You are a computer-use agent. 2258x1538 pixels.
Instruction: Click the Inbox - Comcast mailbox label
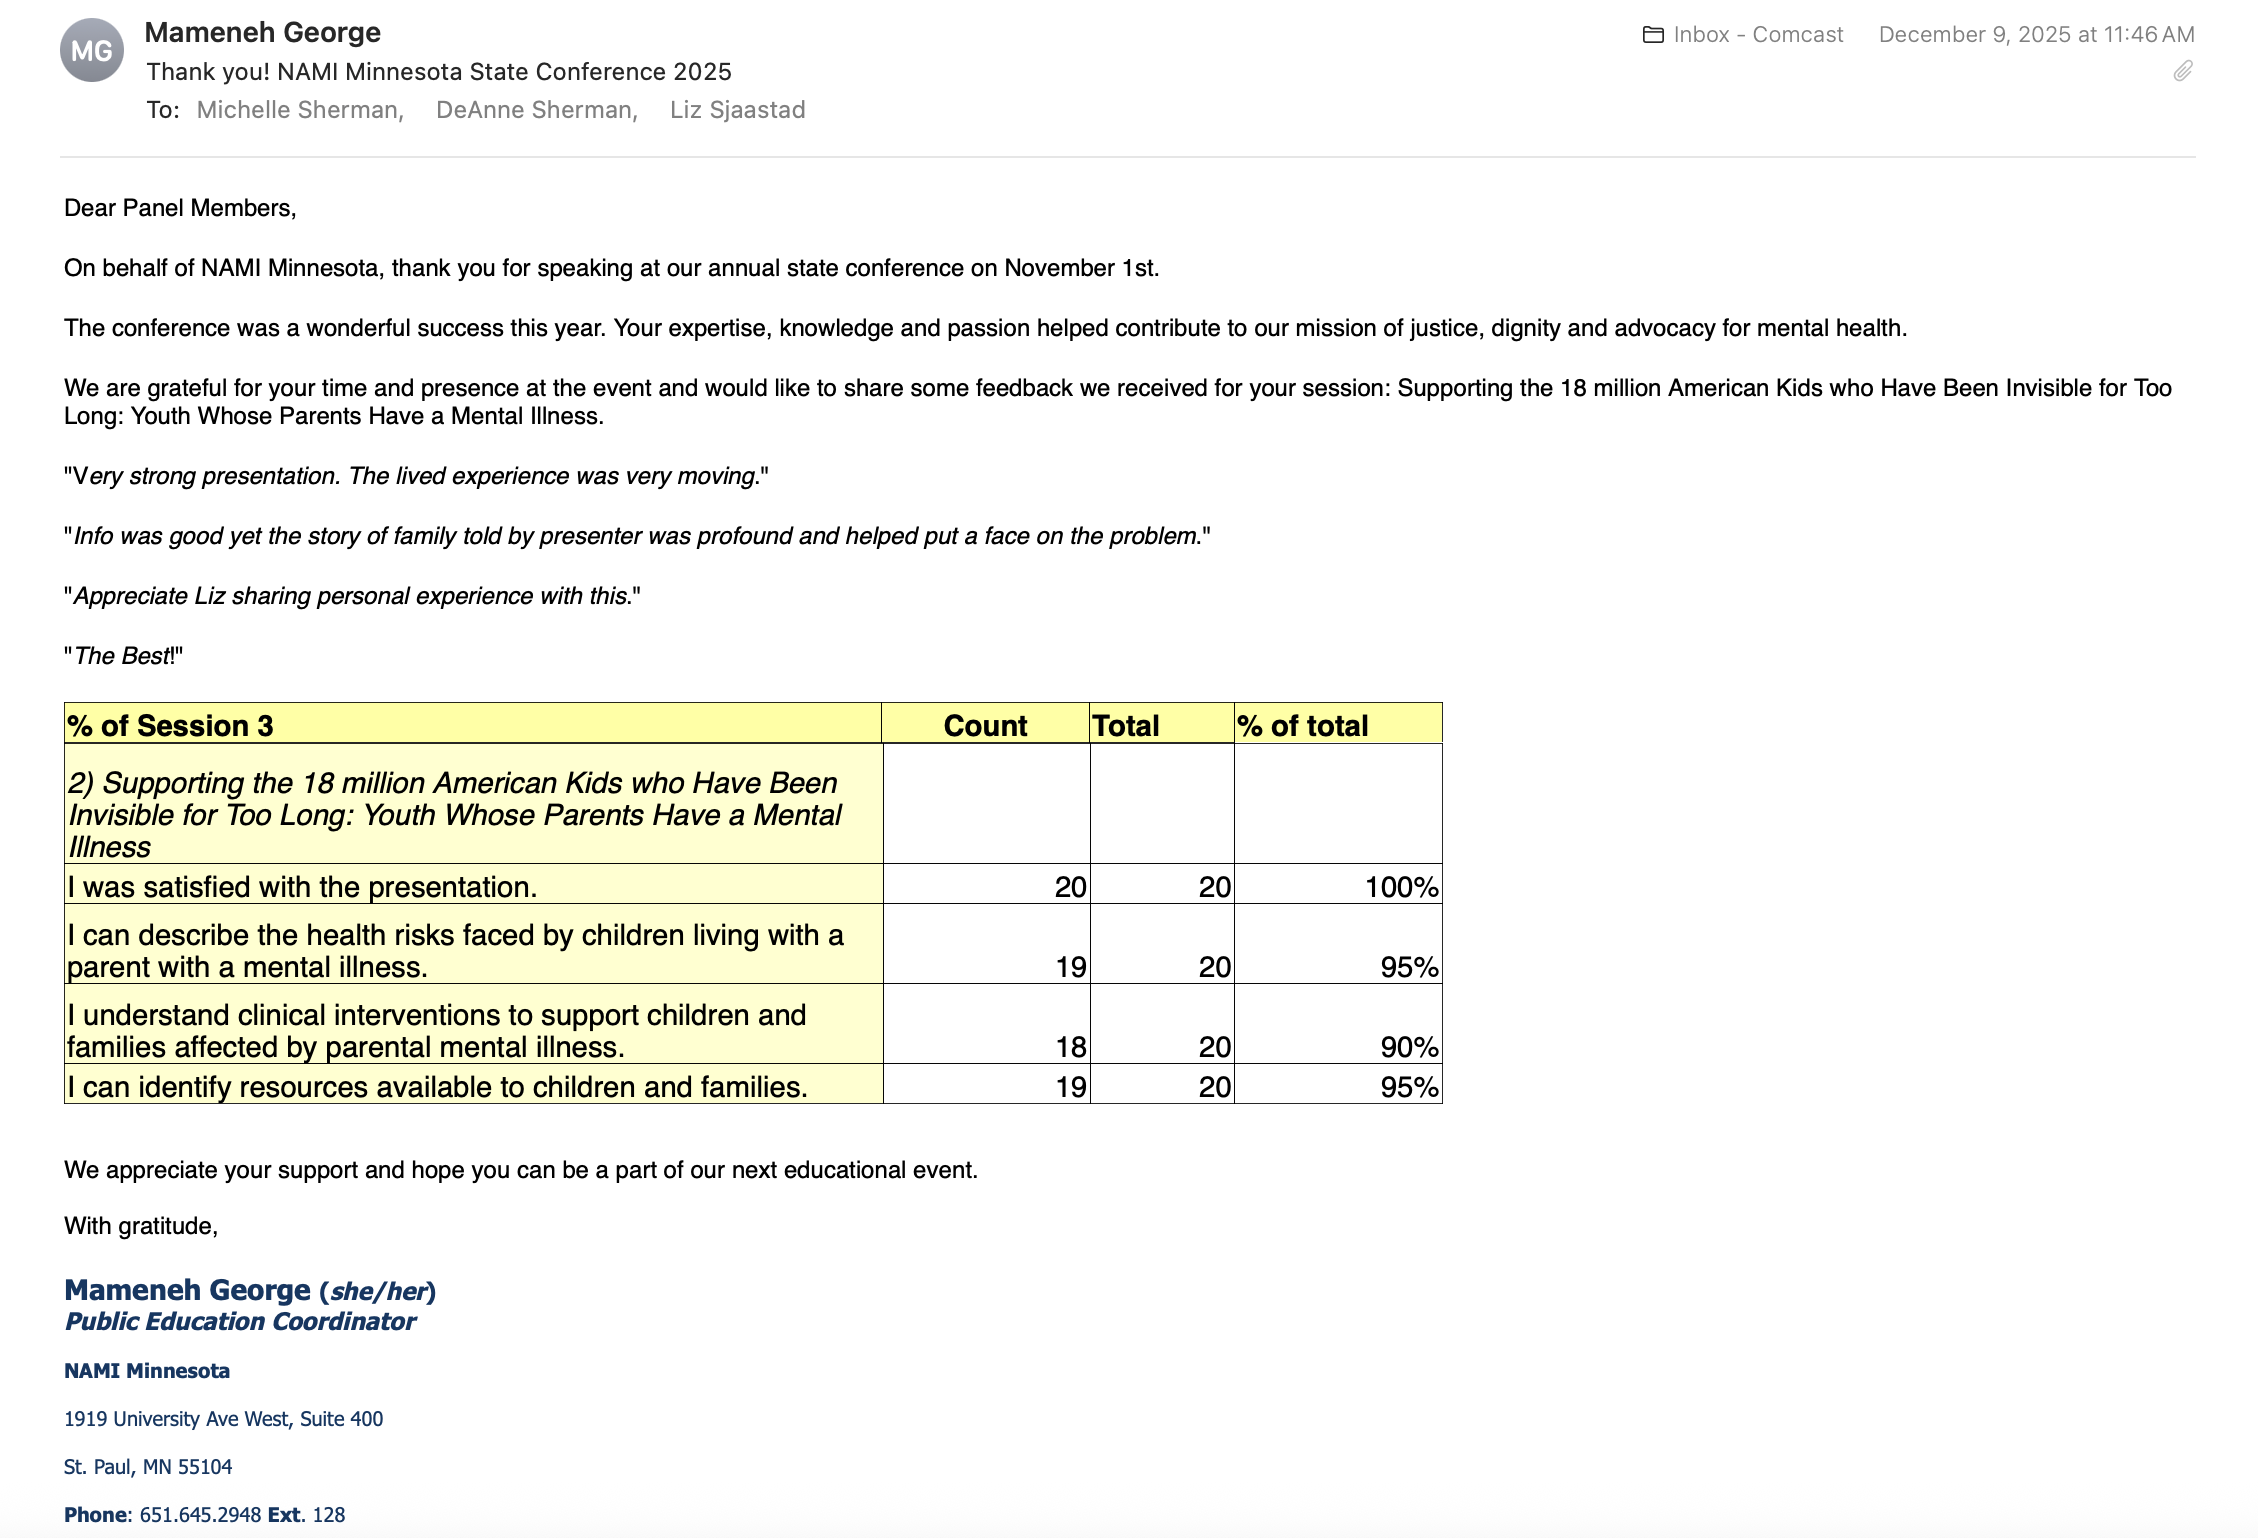click(x=1757, y=35)
